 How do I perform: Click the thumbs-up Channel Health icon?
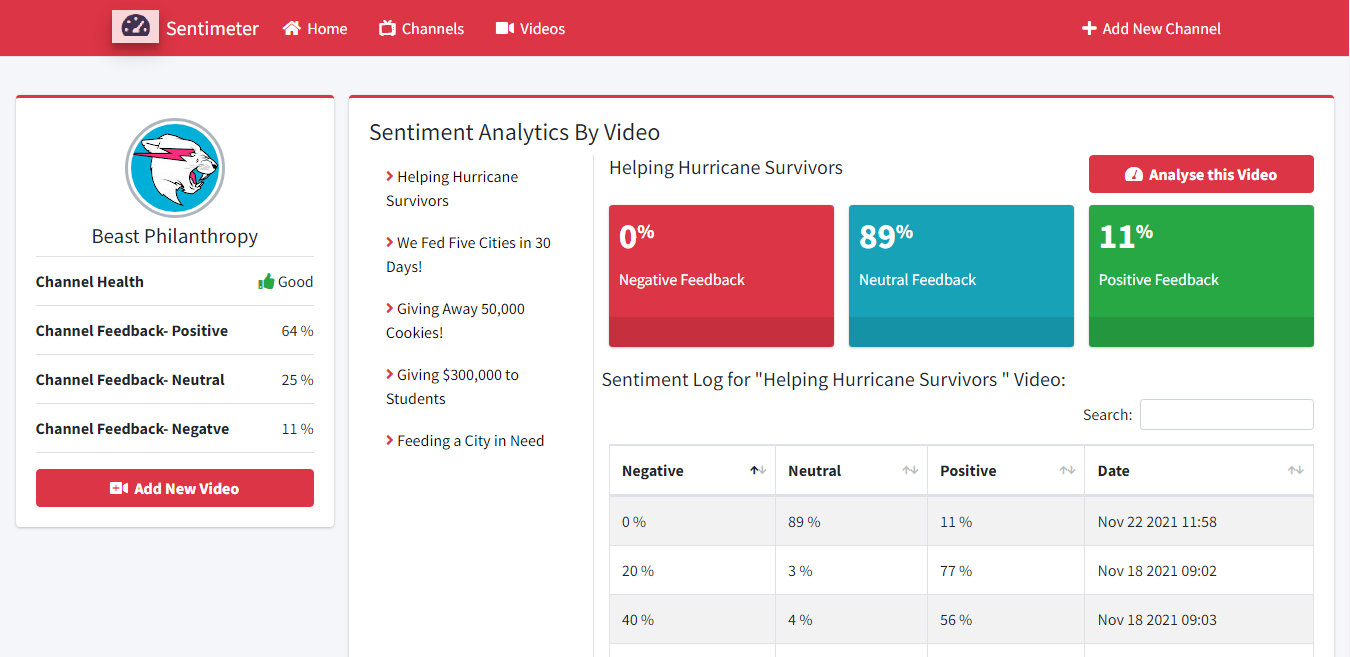pyautogui.click(x=266, y=282)
